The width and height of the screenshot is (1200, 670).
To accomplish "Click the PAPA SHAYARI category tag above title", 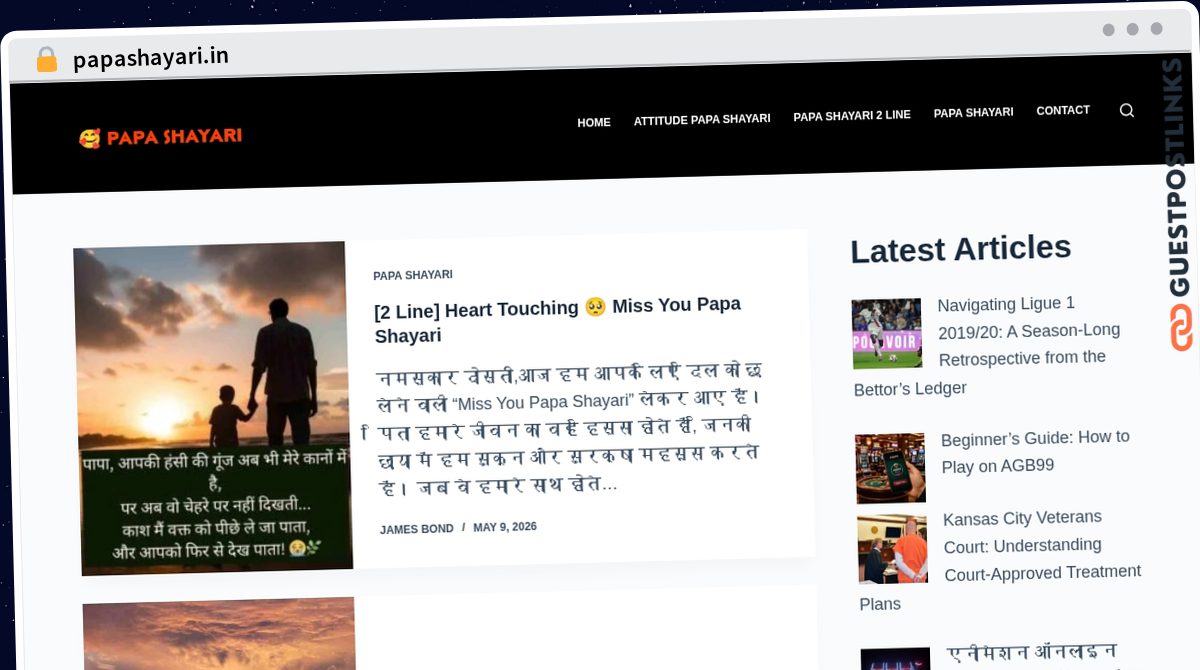I will [x=413, y=275].
